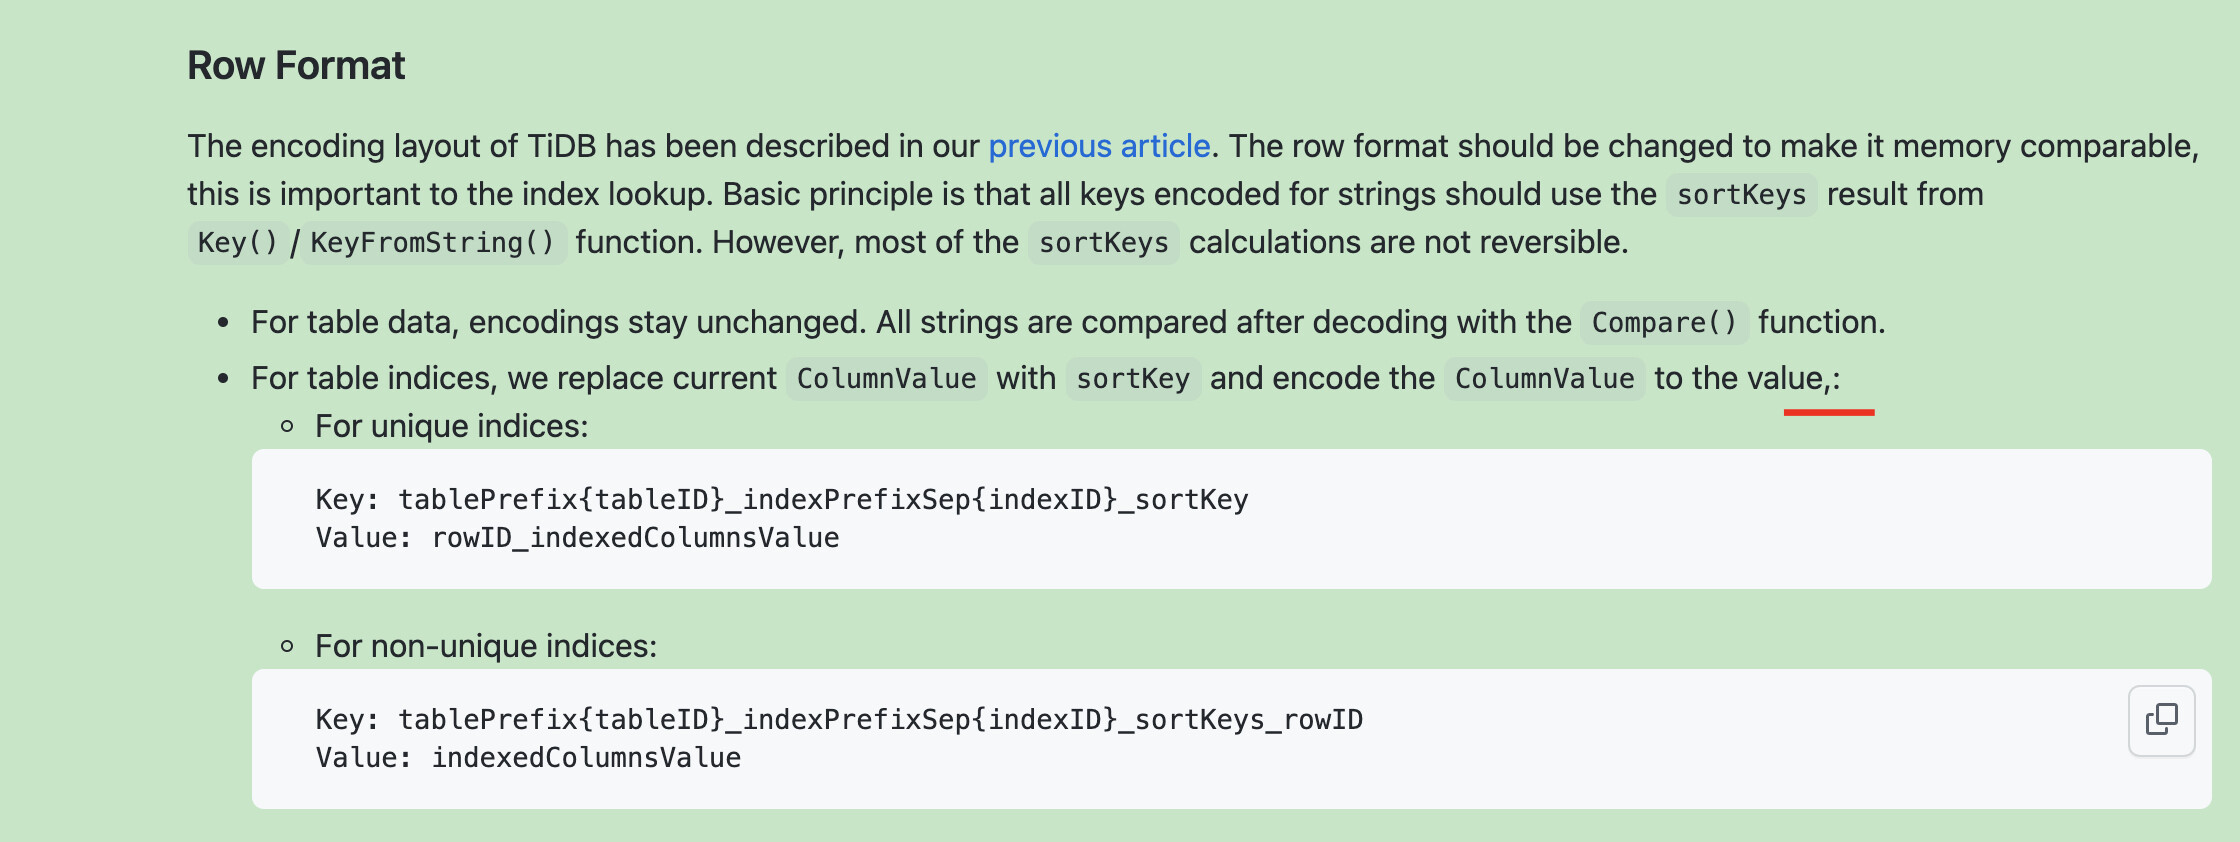Viewport: 2240px width, 842px height.
Task: Click the Key line ending with sortKeys_rowID
Action: pyautogui.click(x=838, y=719)
